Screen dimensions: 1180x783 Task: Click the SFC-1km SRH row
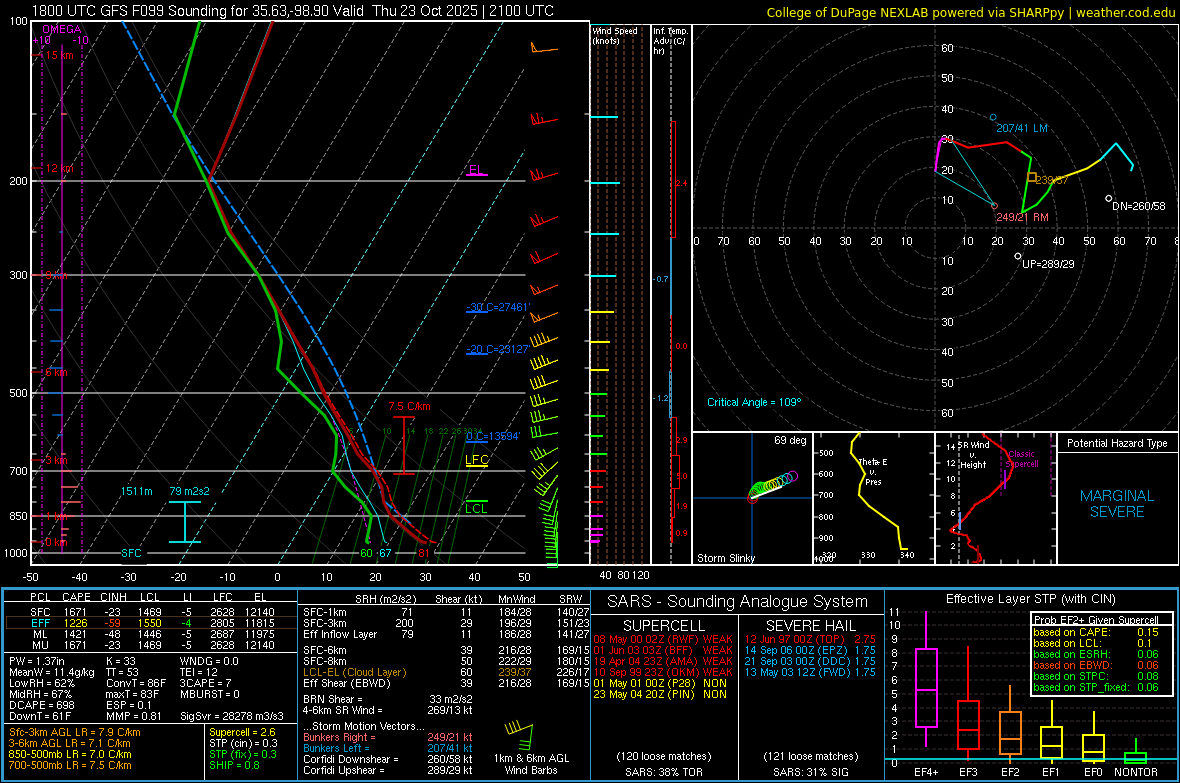click(446, 612)
